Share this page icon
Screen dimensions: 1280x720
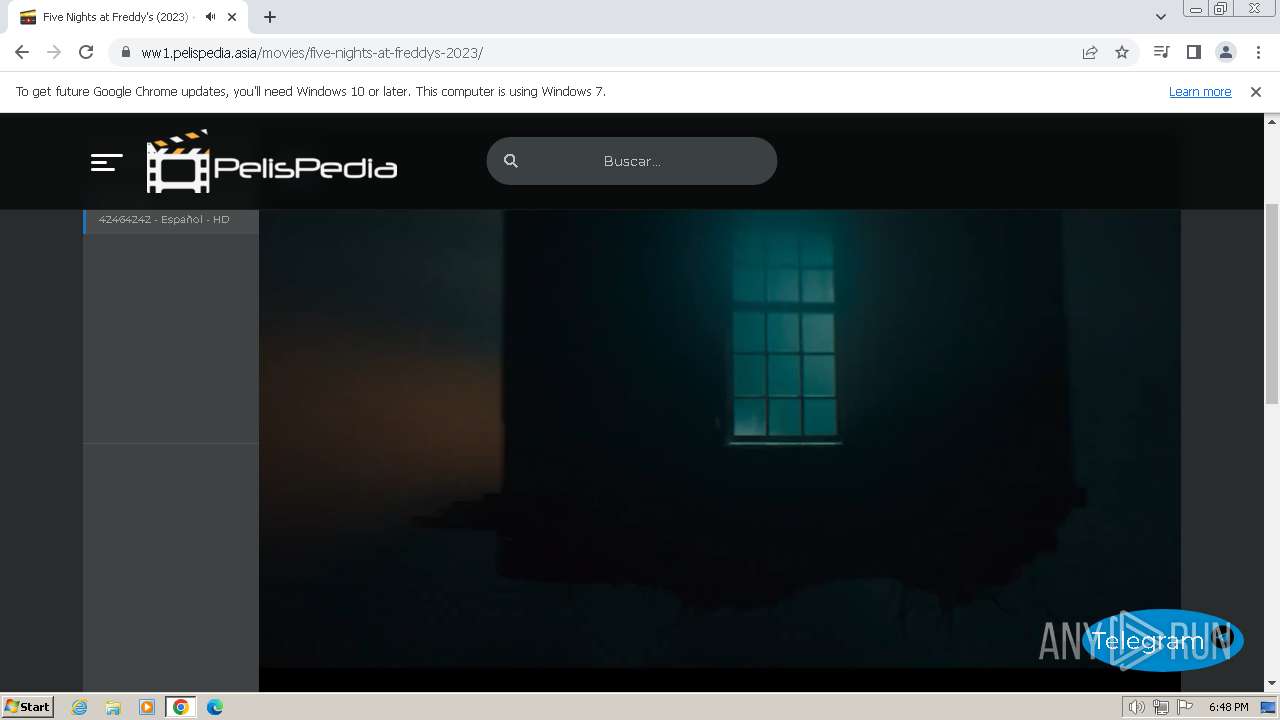[x=1090, y=53]
